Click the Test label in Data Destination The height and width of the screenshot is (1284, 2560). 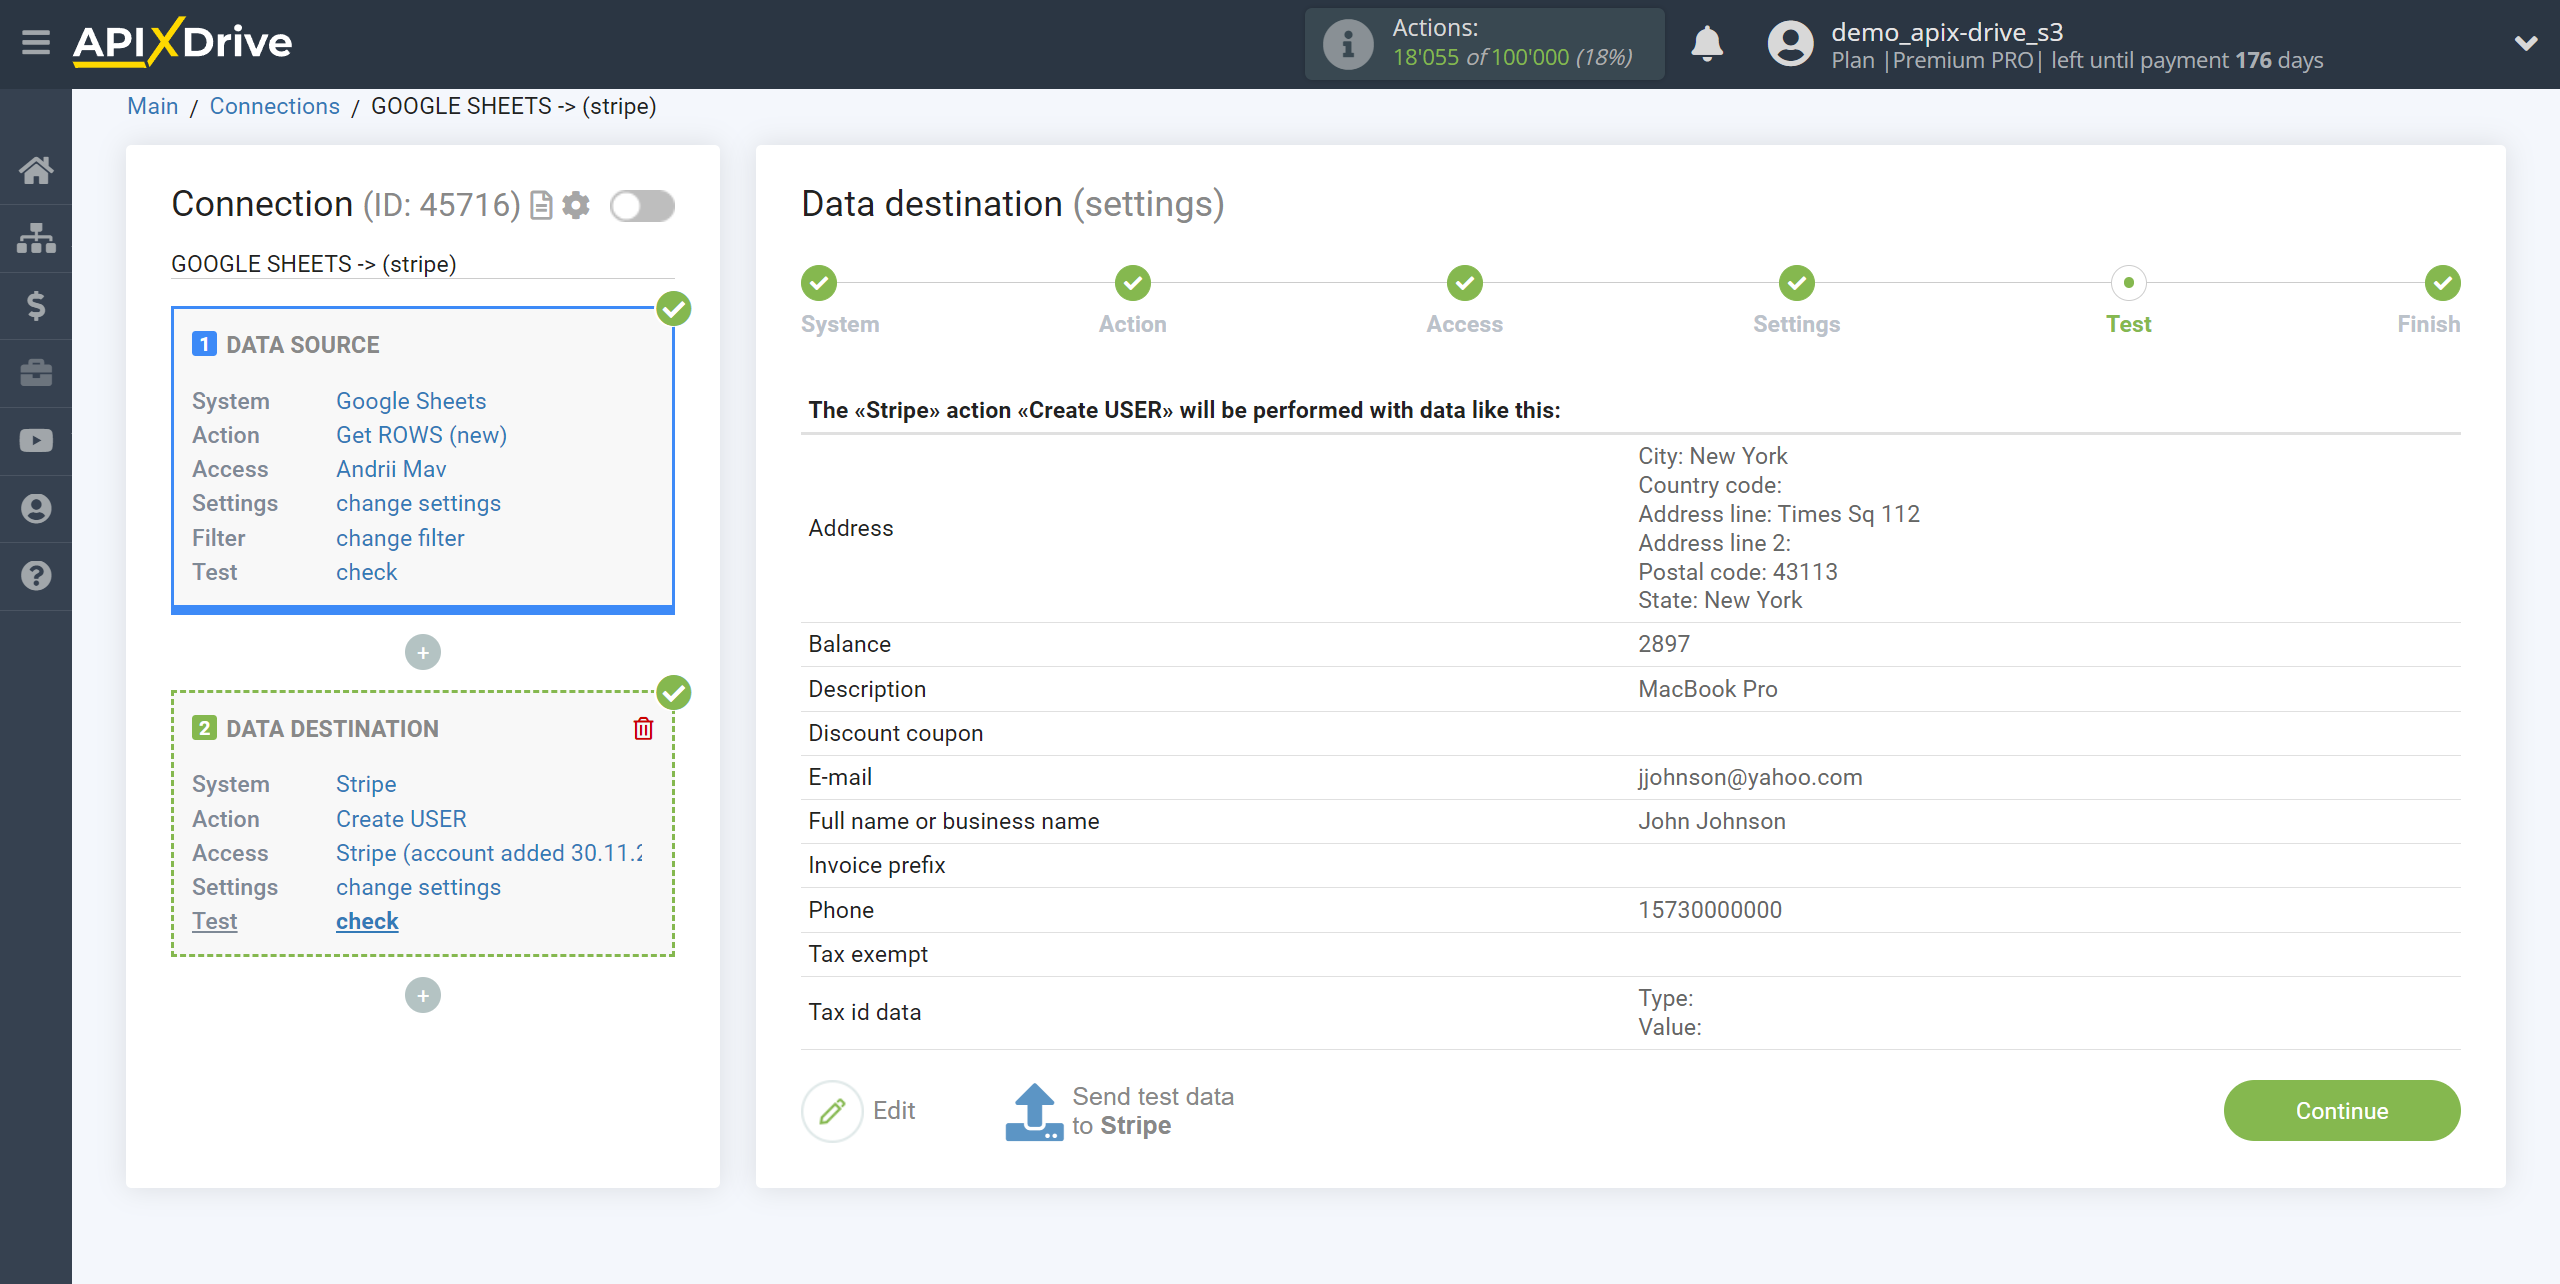[x=214, y=921]
